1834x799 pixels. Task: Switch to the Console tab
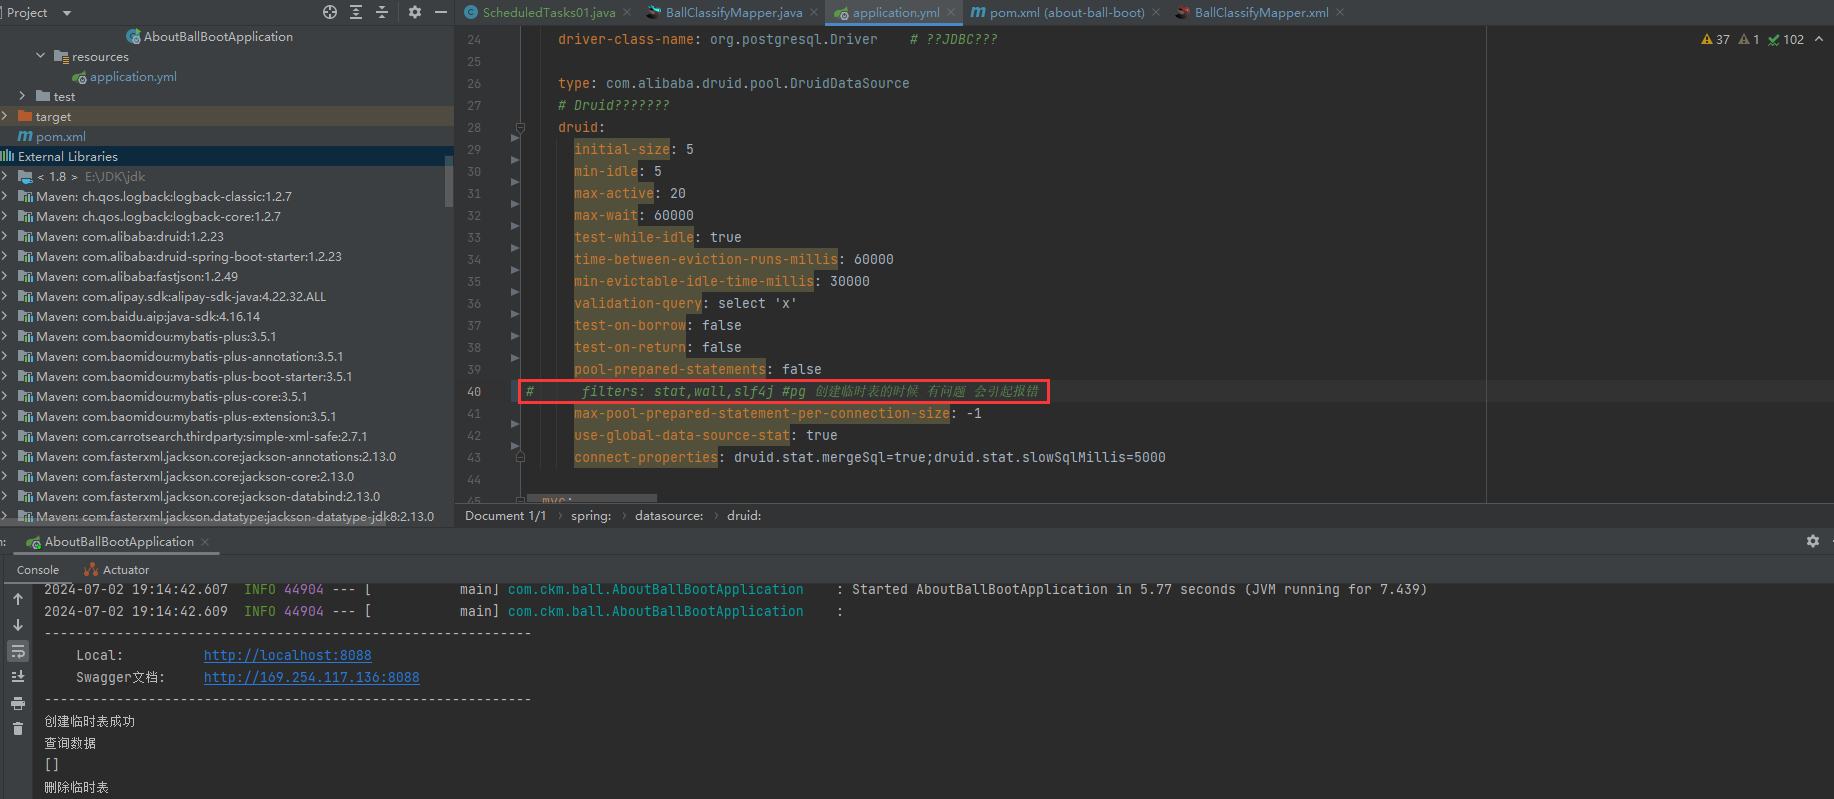[38, 570]
